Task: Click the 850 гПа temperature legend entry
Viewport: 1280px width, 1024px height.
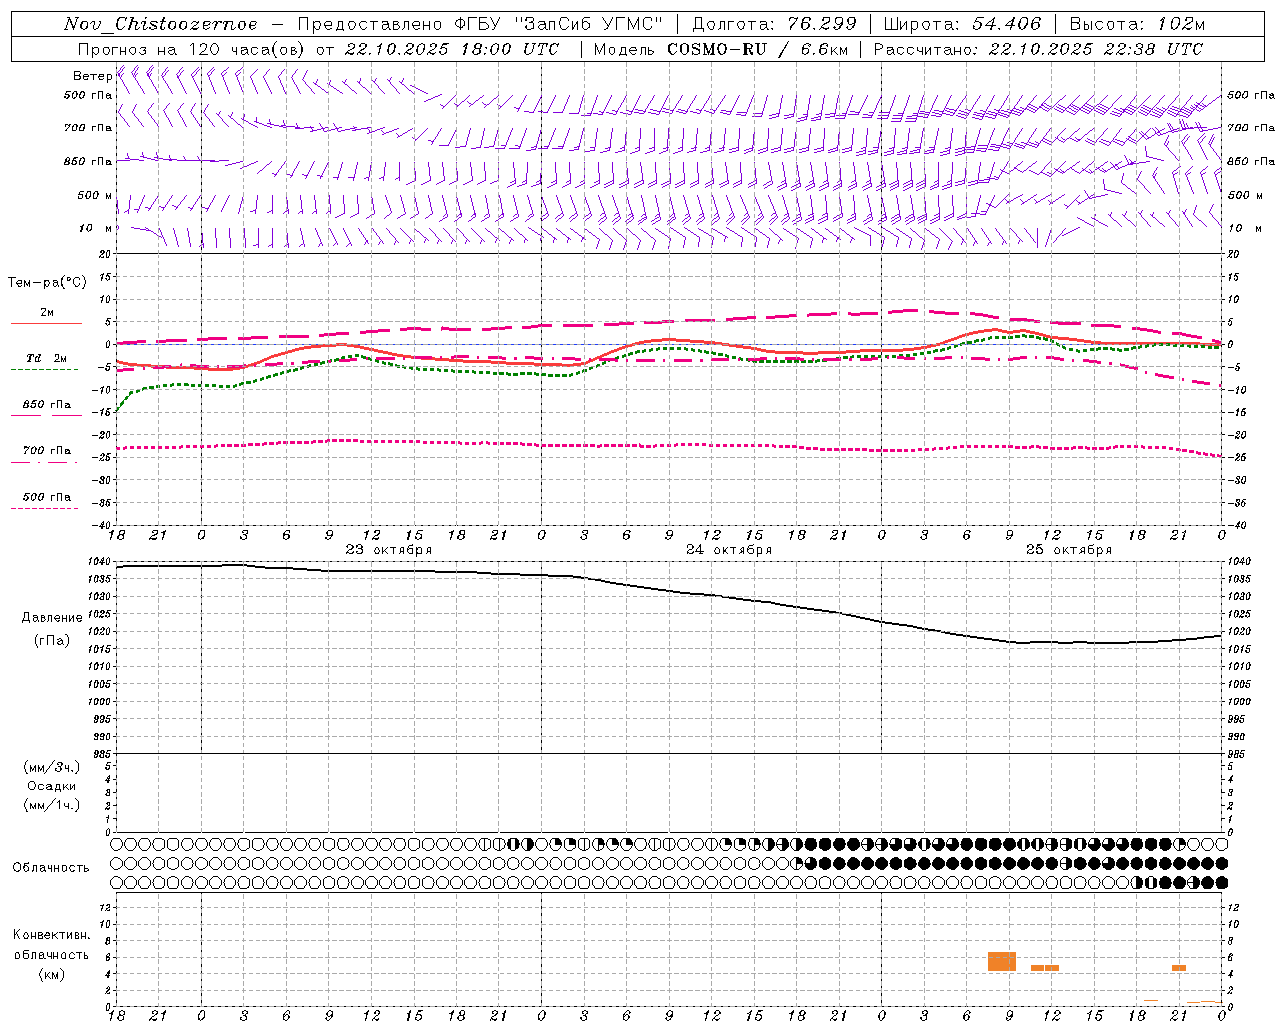Action: [47, 405]
